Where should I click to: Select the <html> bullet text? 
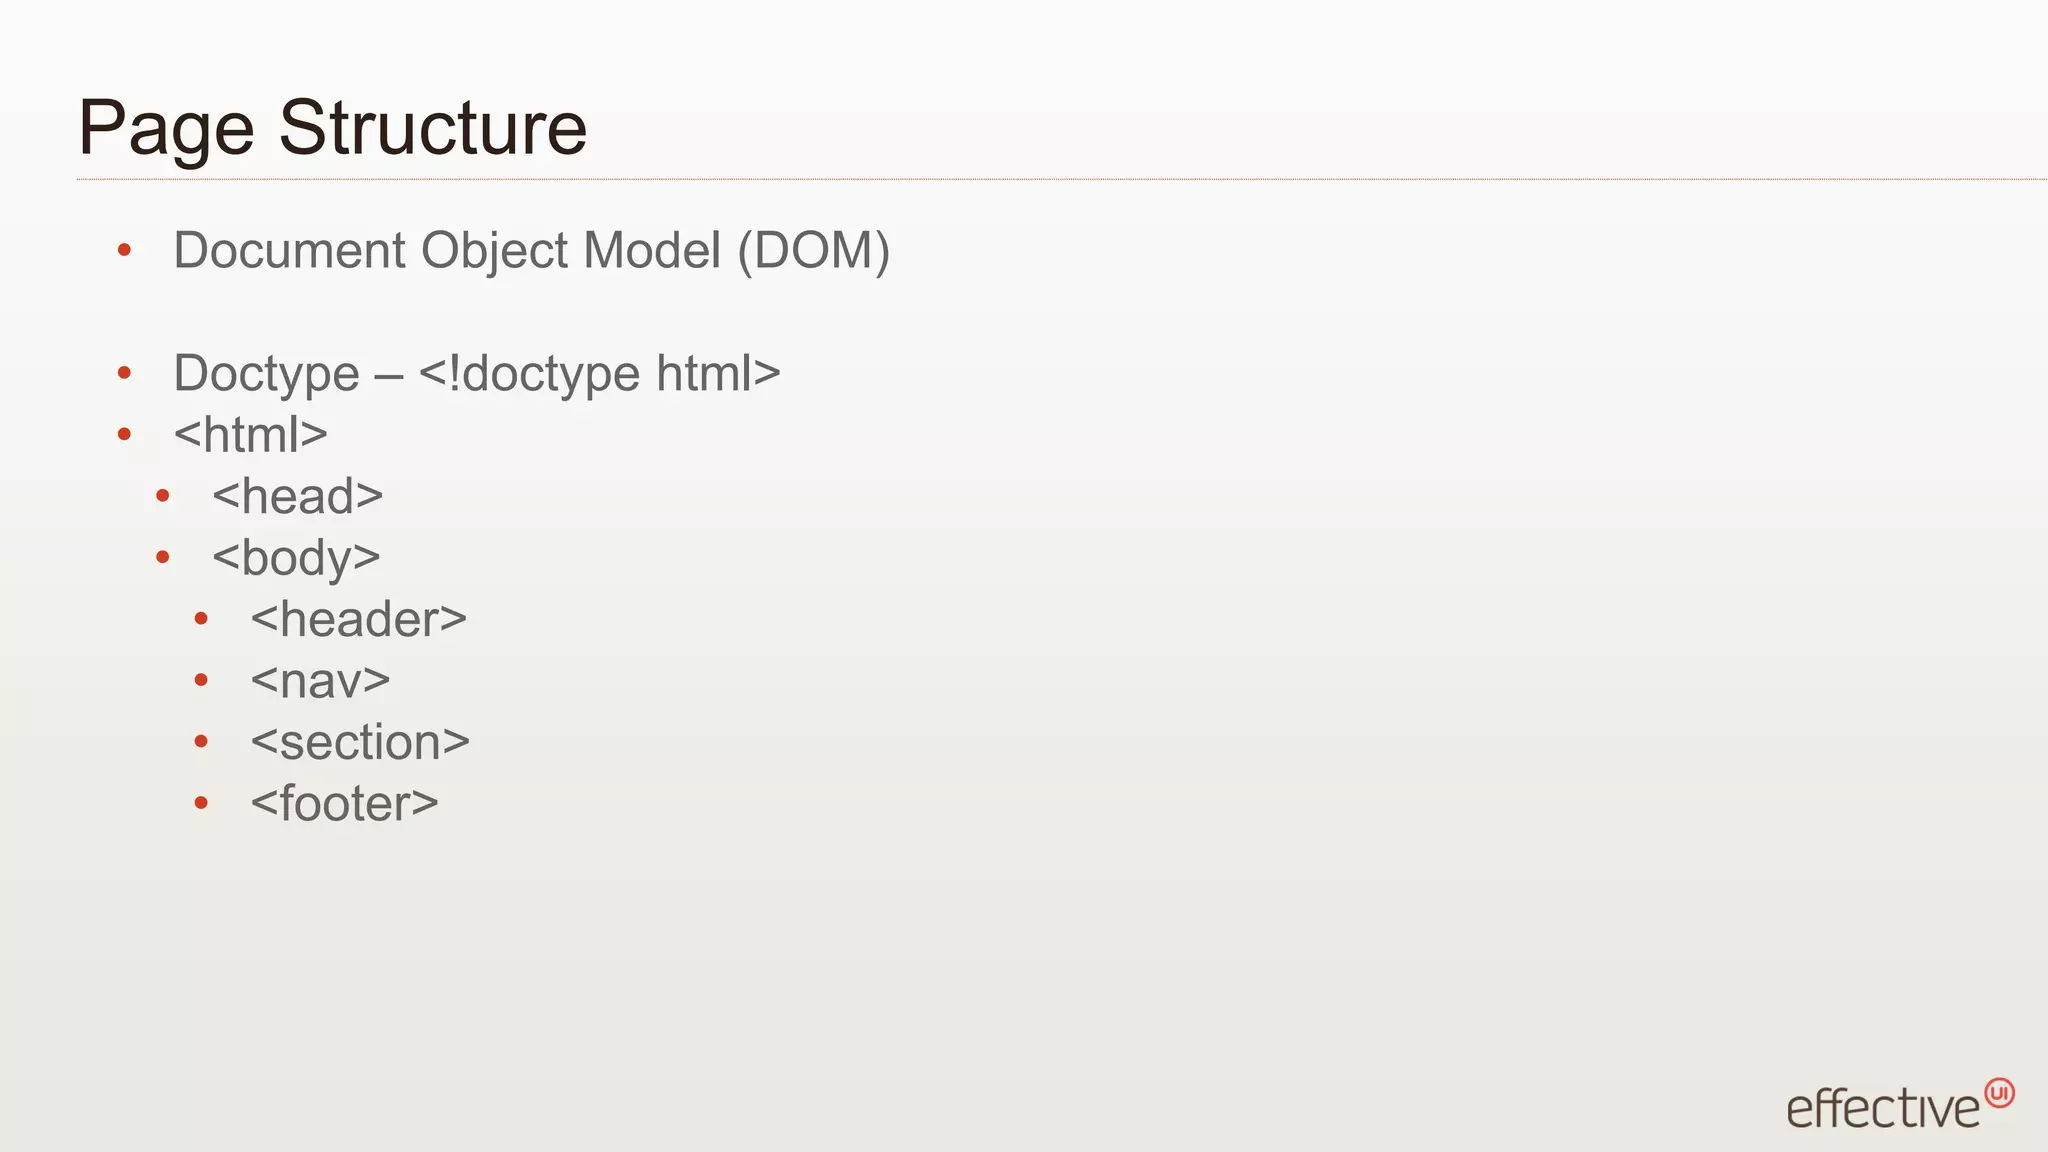251,435
